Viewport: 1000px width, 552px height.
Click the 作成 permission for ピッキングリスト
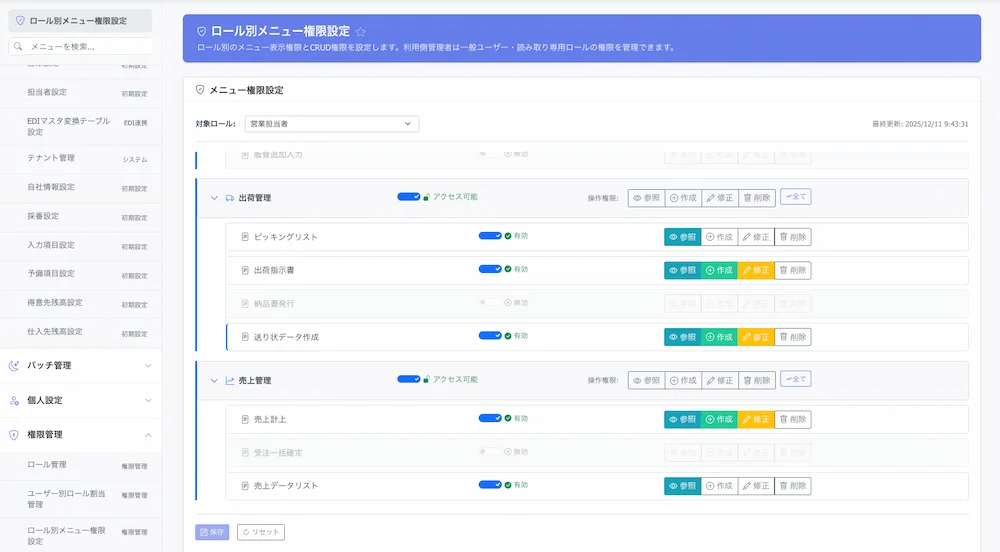click(719, 237)
